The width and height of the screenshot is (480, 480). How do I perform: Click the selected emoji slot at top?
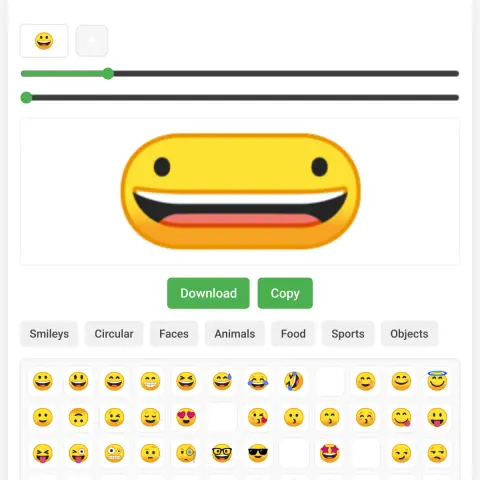point(44,41)
